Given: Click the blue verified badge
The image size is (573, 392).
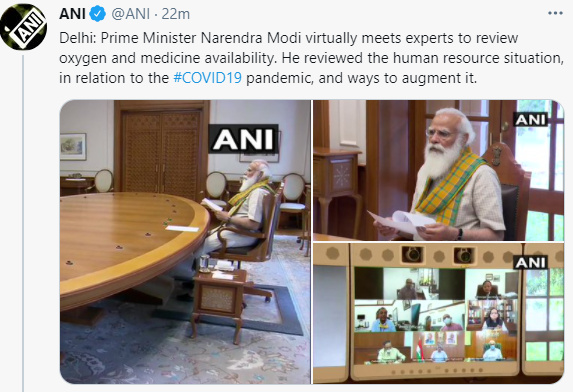Looking at the screenshot, I should [98, 14].
